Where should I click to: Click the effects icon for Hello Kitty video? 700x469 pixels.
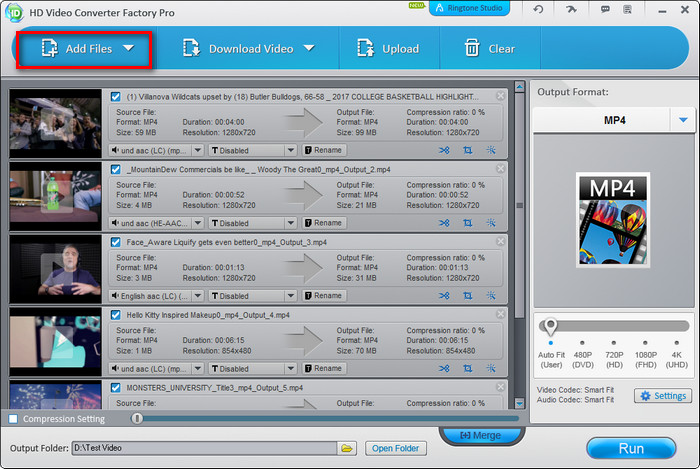click(491, 369)
